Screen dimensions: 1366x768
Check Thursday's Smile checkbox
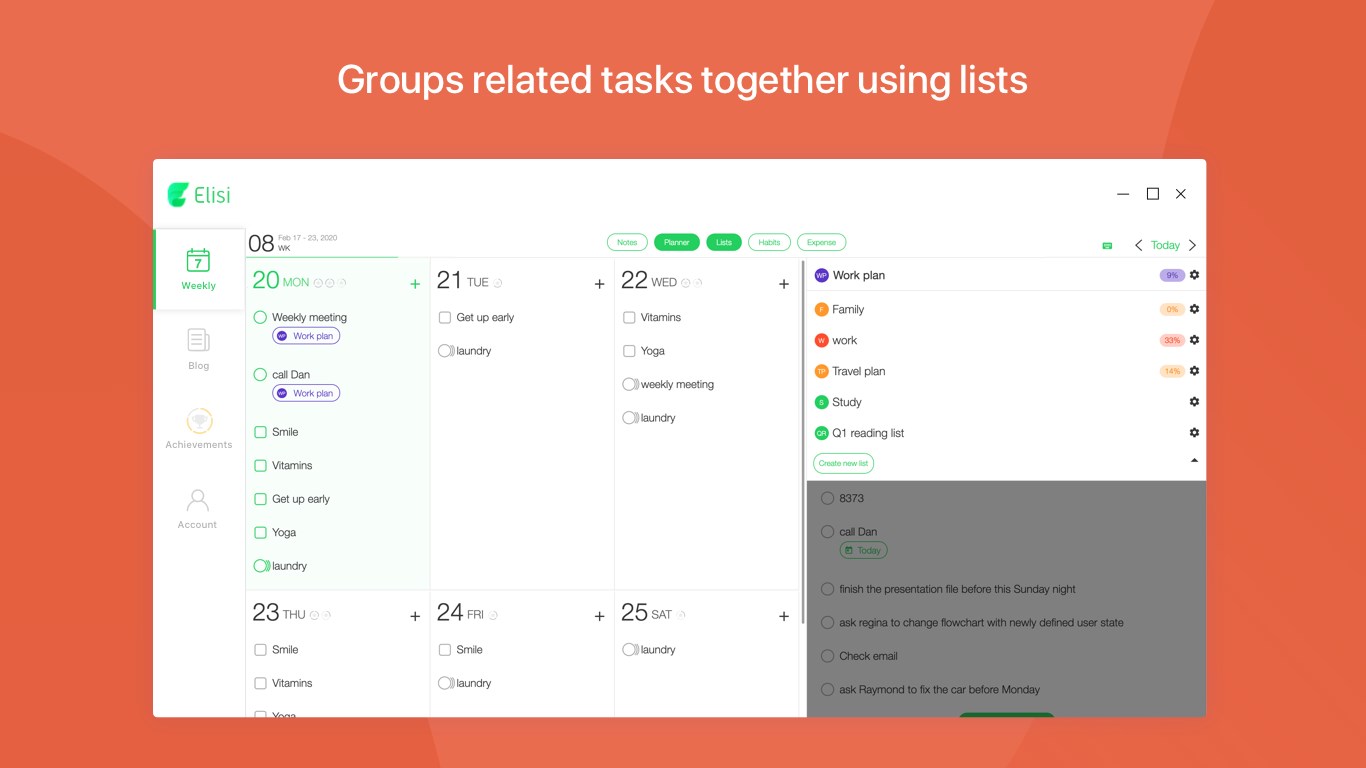260,650
